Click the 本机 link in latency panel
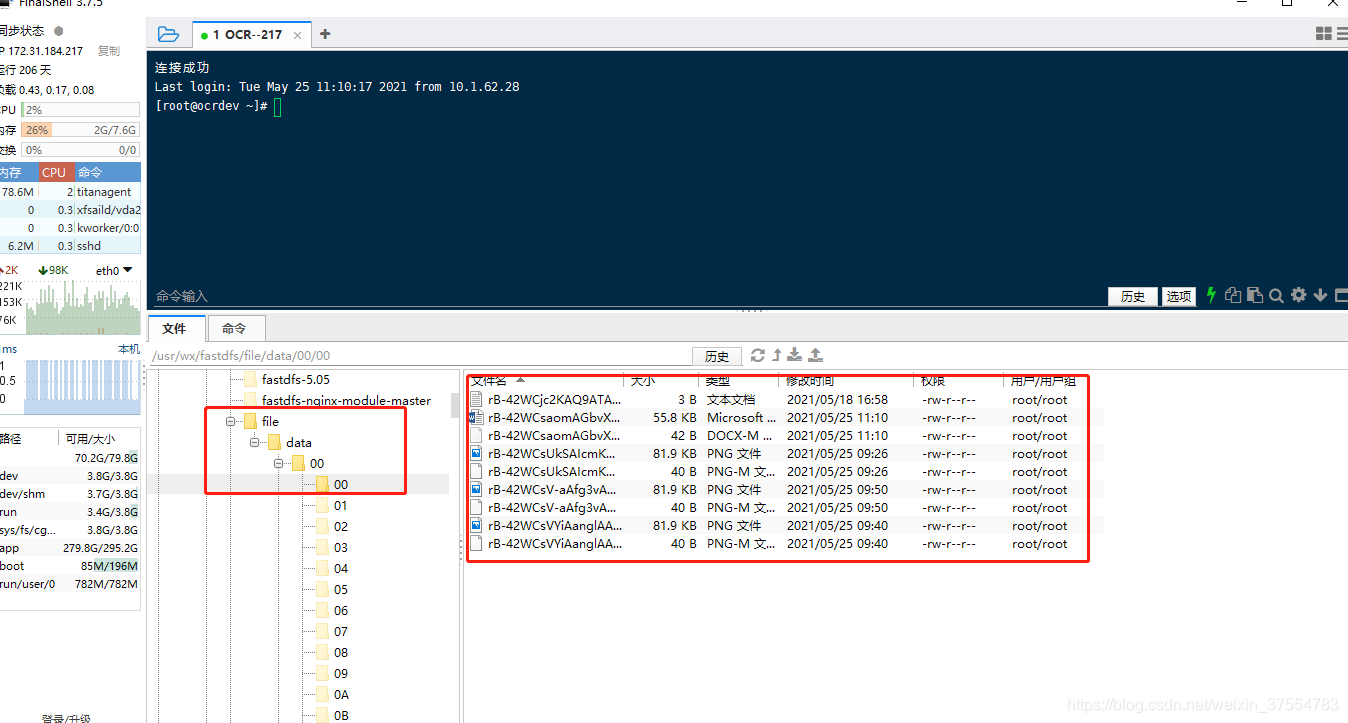This screenshot has width=1348, height=723. (129, 349)
